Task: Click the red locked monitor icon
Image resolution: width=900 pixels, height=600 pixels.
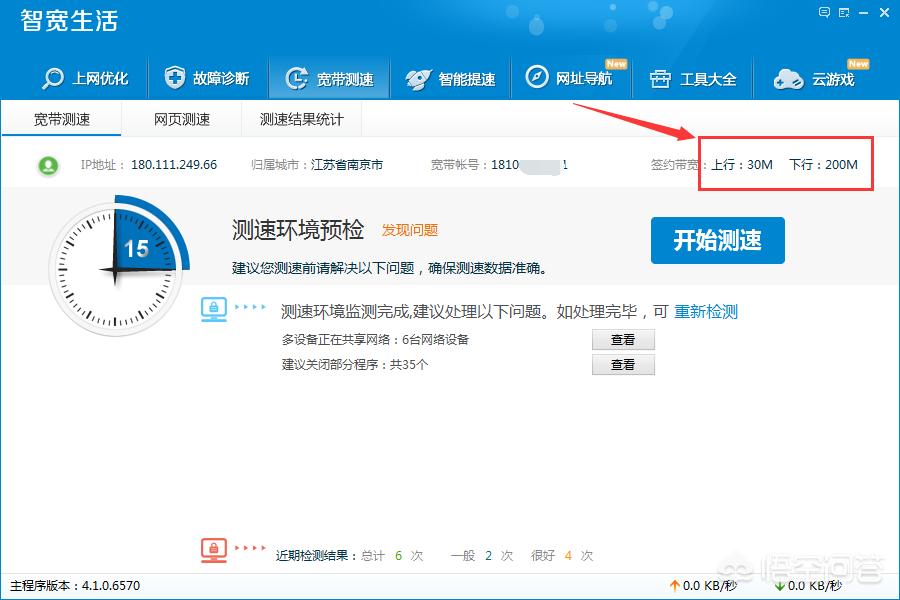Action: (x=214, y=550)
